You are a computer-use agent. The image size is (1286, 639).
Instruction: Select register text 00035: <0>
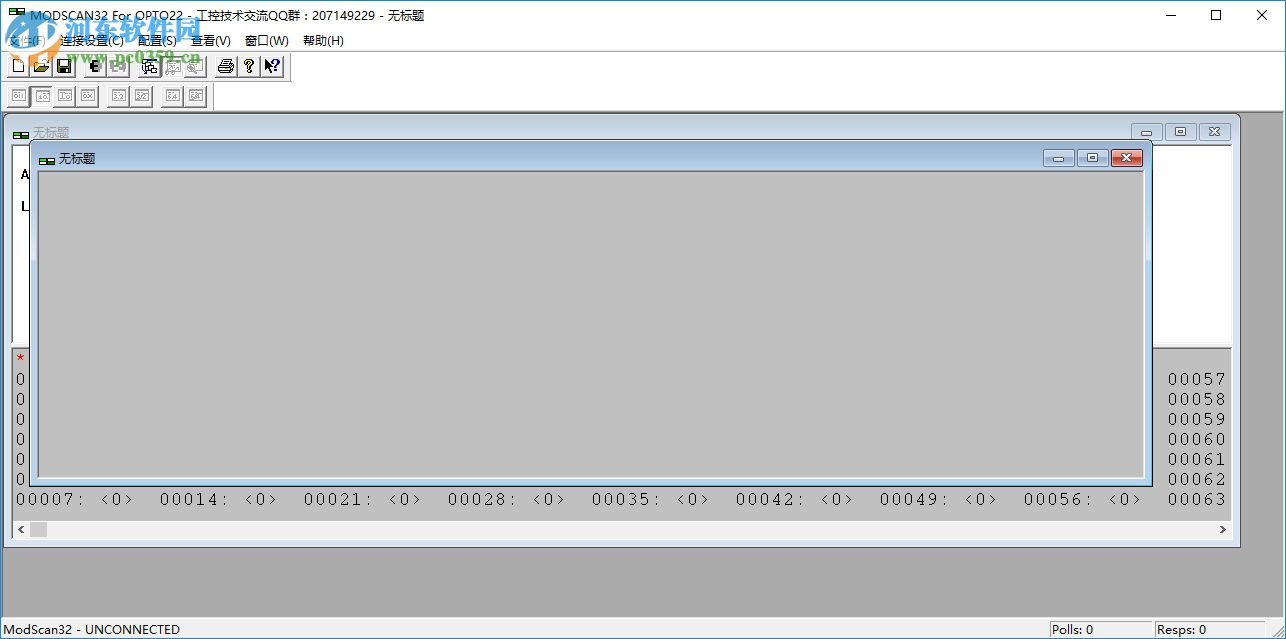pos(650,499)
